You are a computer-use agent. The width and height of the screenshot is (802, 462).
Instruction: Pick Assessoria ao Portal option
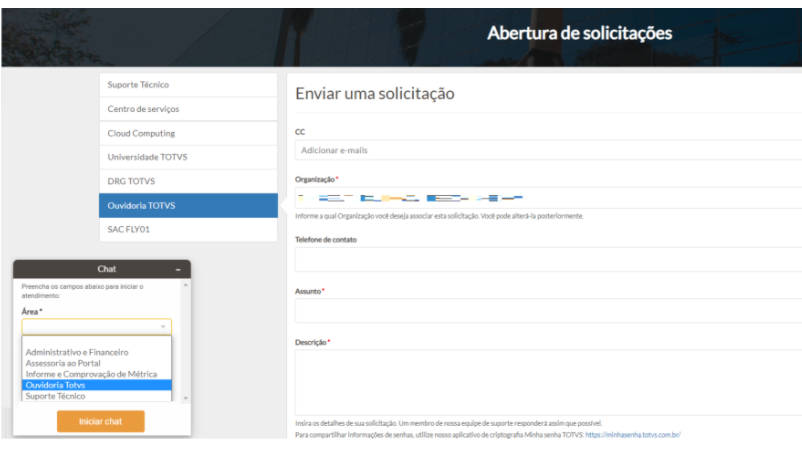[97, 363]
